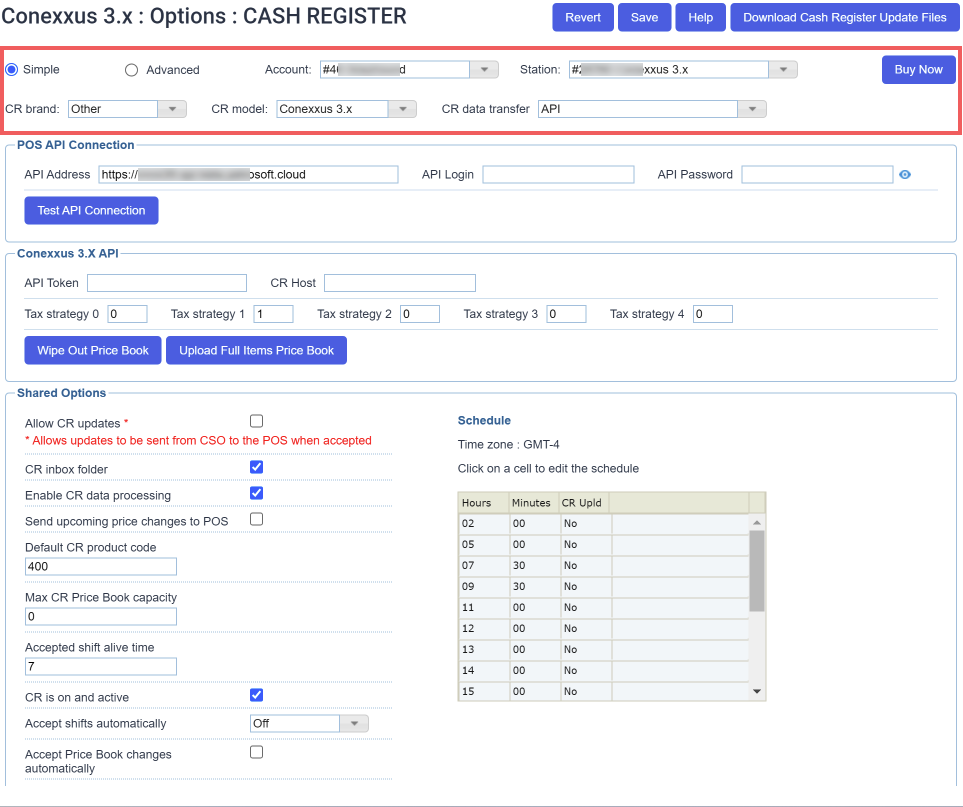
Task: Open Accept shifts automatically dropdown
Action: (x=354, y=723)
